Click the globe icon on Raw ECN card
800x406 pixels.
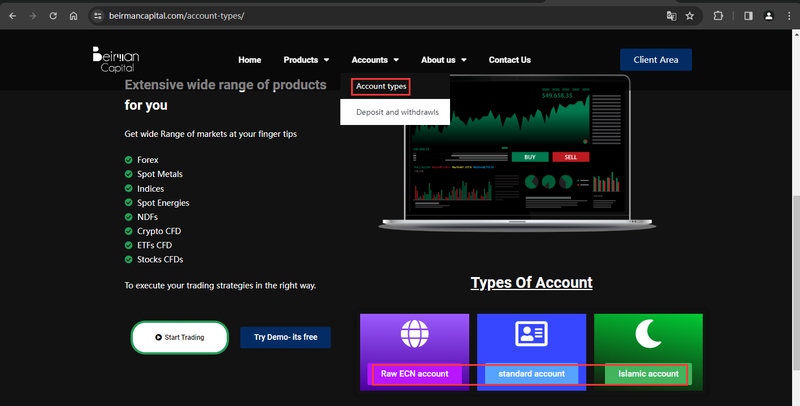[x=414, y=334]
